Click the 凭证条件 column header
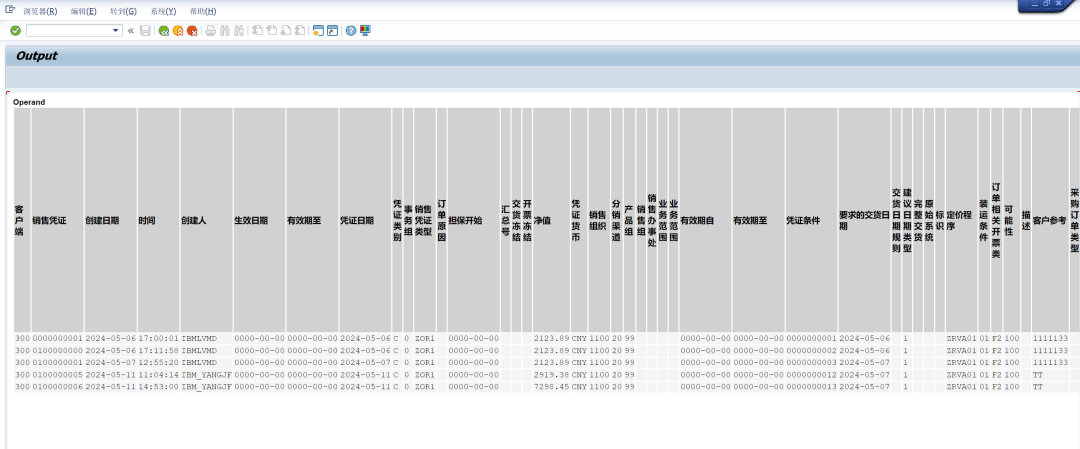Viewport: 1080px width, 449px height. pyautogui.click(x=811, y=220)
